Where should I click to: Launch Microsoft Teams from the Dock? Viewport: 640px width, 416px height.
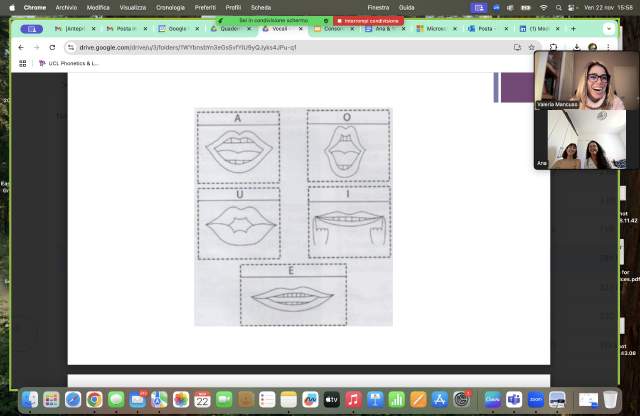(514, 400)
